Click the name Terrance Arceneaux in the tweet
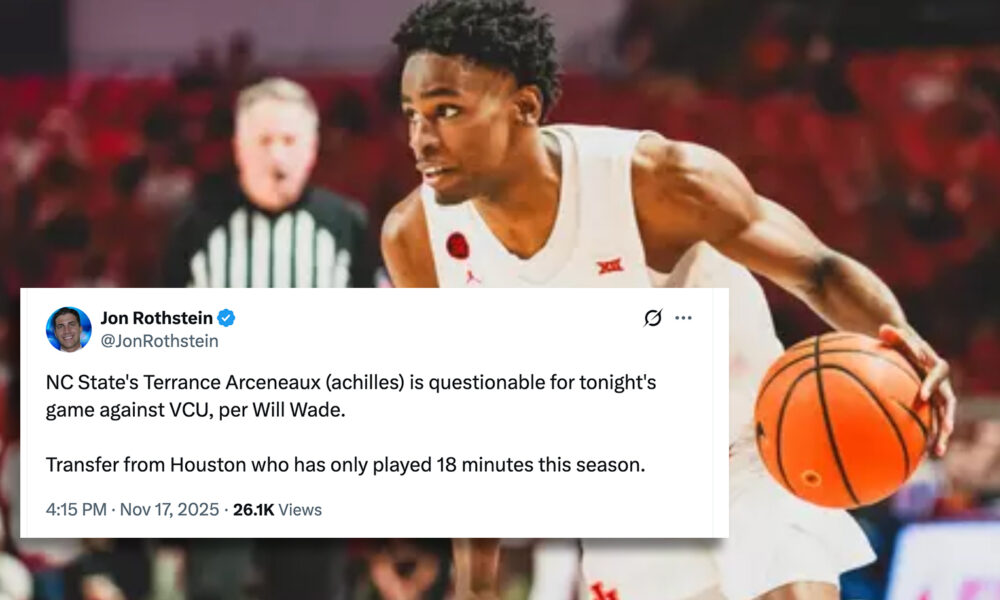 [232, 382]
